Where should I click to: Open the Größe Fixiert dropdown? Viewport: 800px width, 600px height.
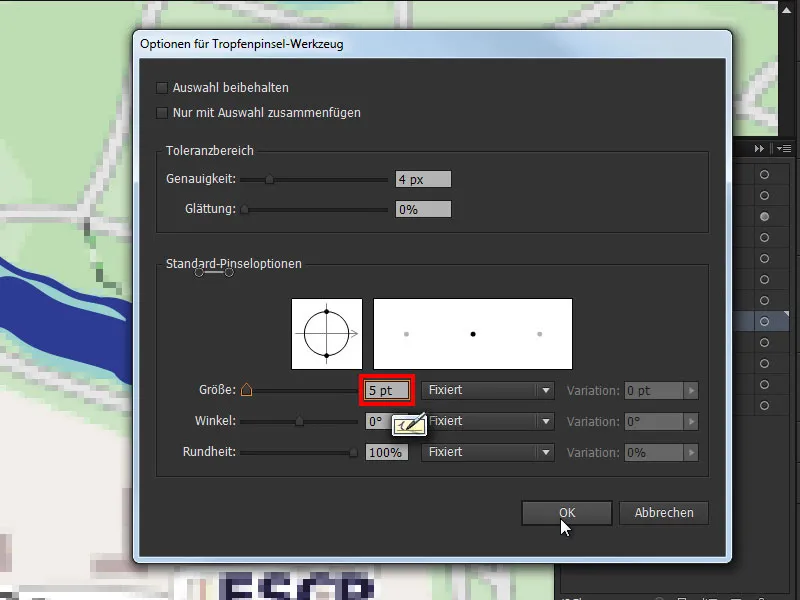488,390
